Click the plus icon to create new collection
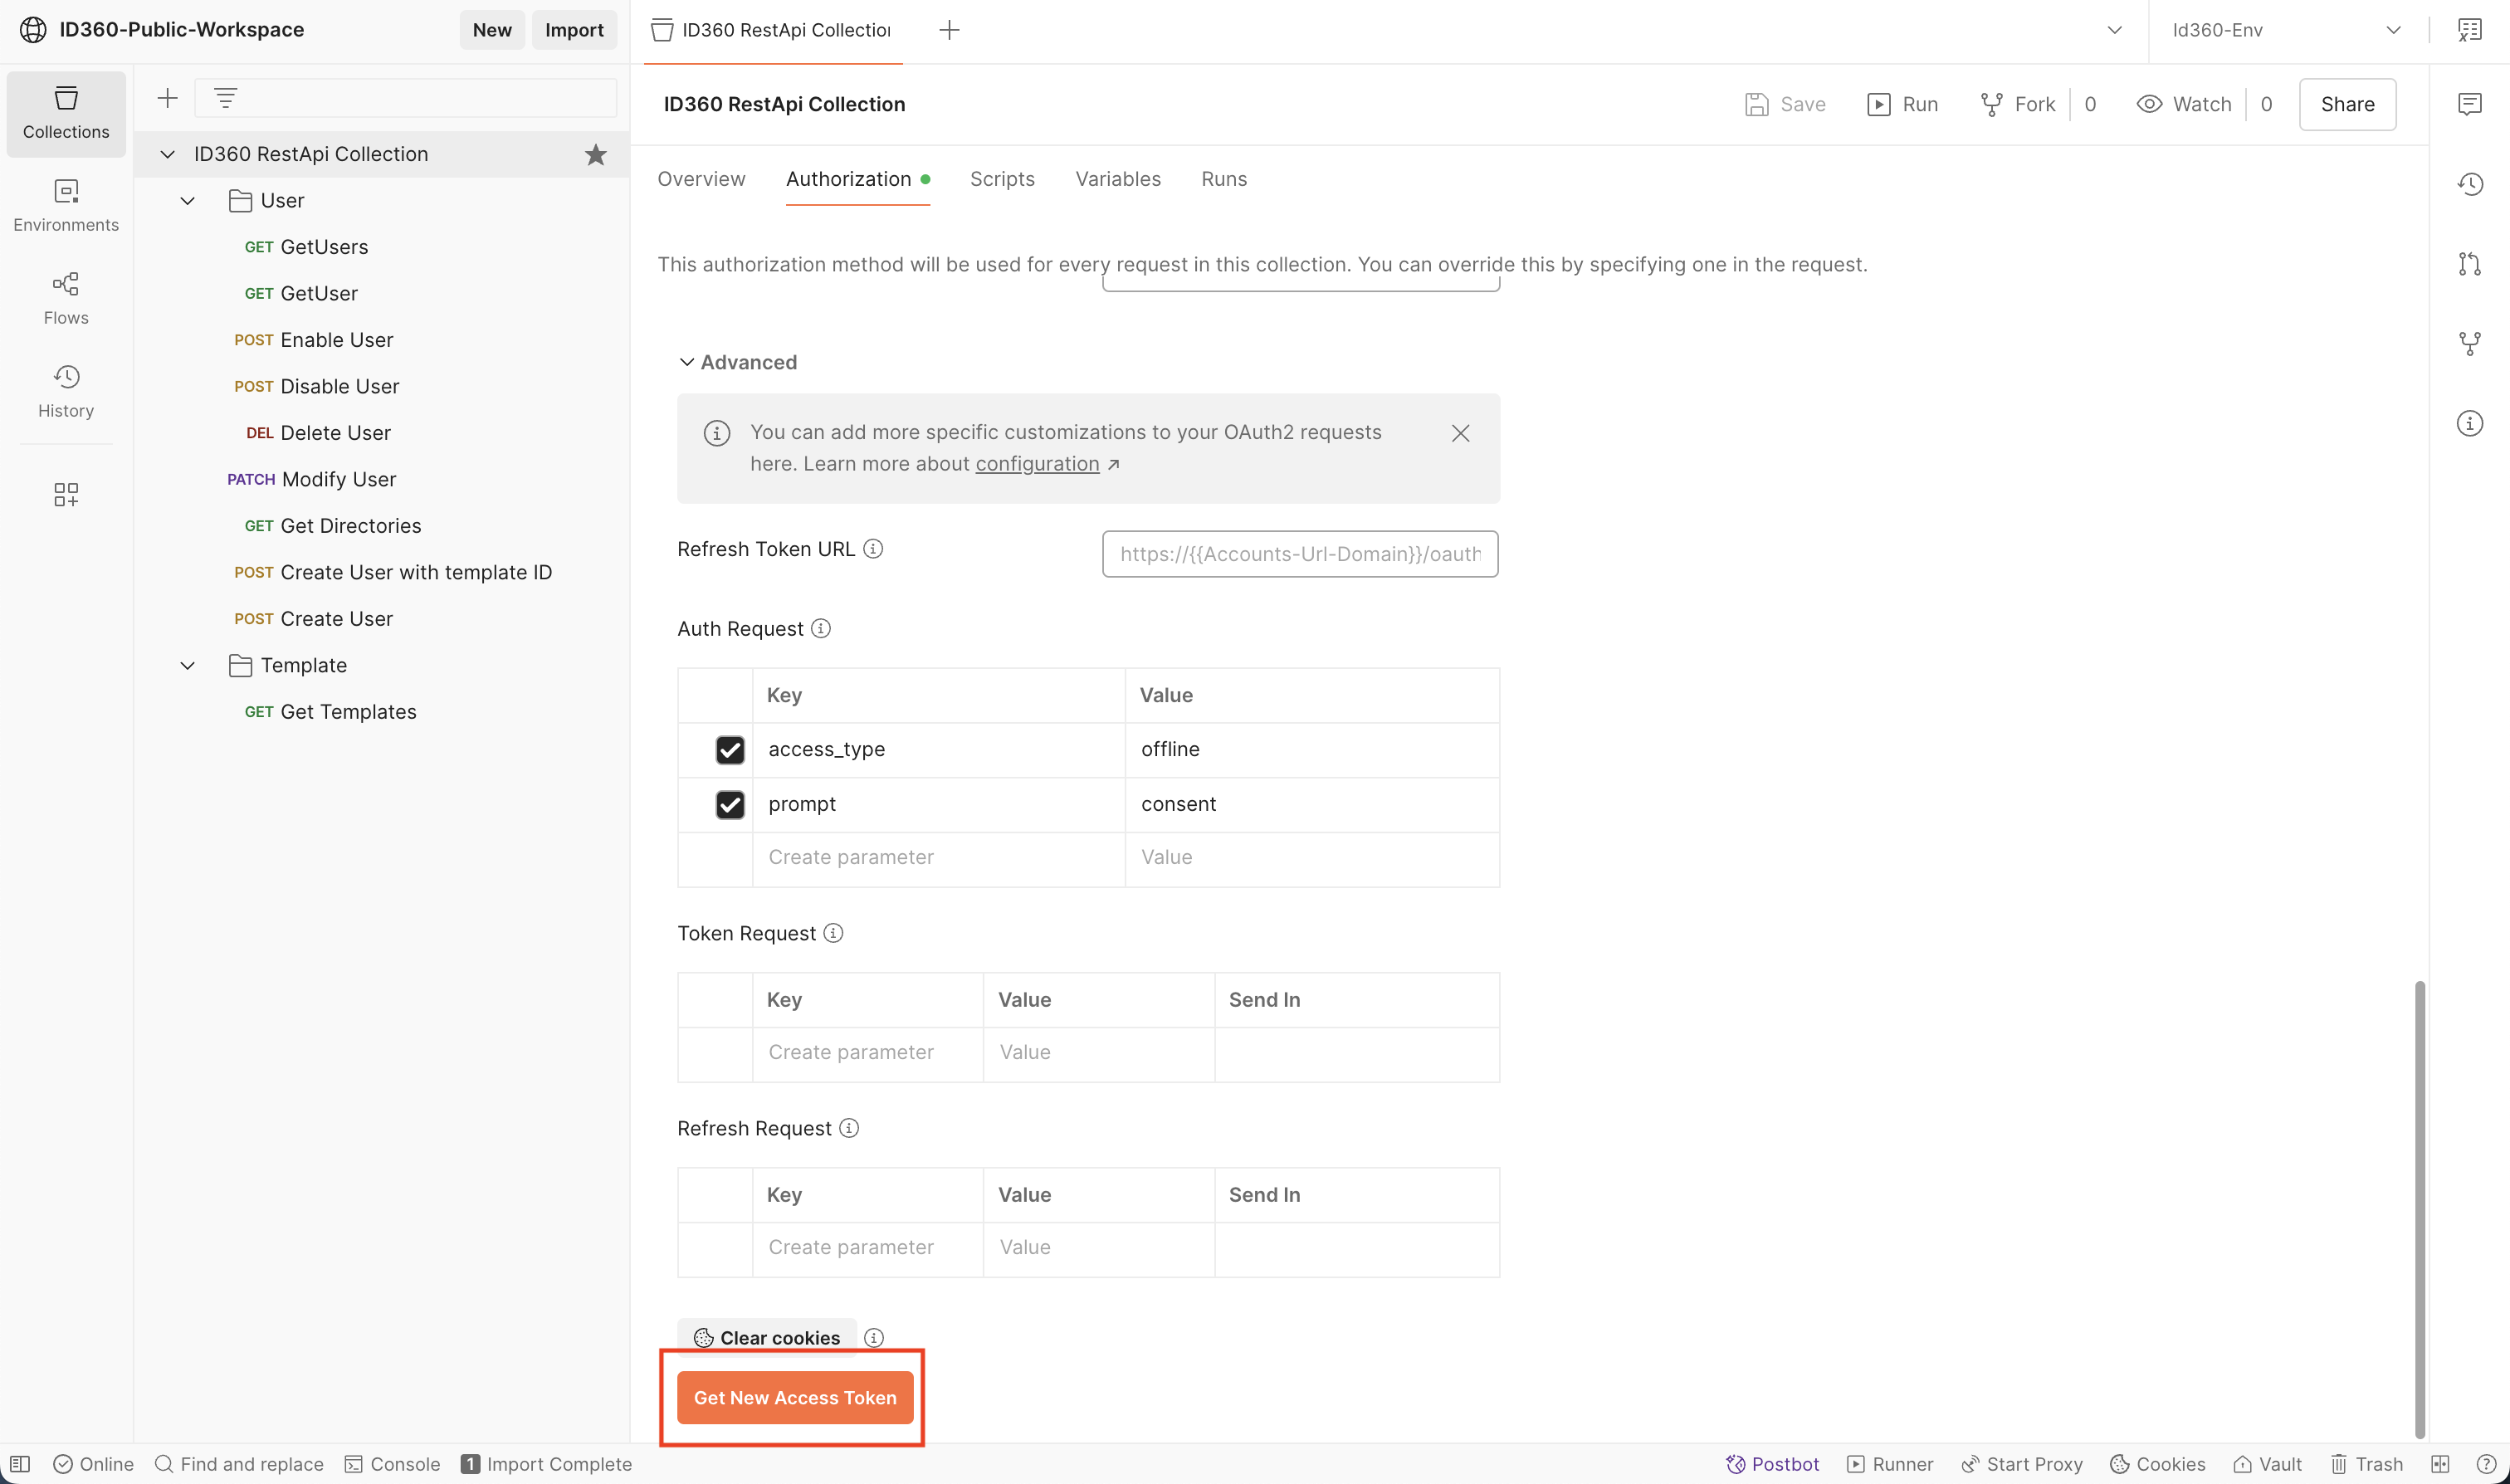This screenshot has height=1484, width=2510. click(168, 98)
